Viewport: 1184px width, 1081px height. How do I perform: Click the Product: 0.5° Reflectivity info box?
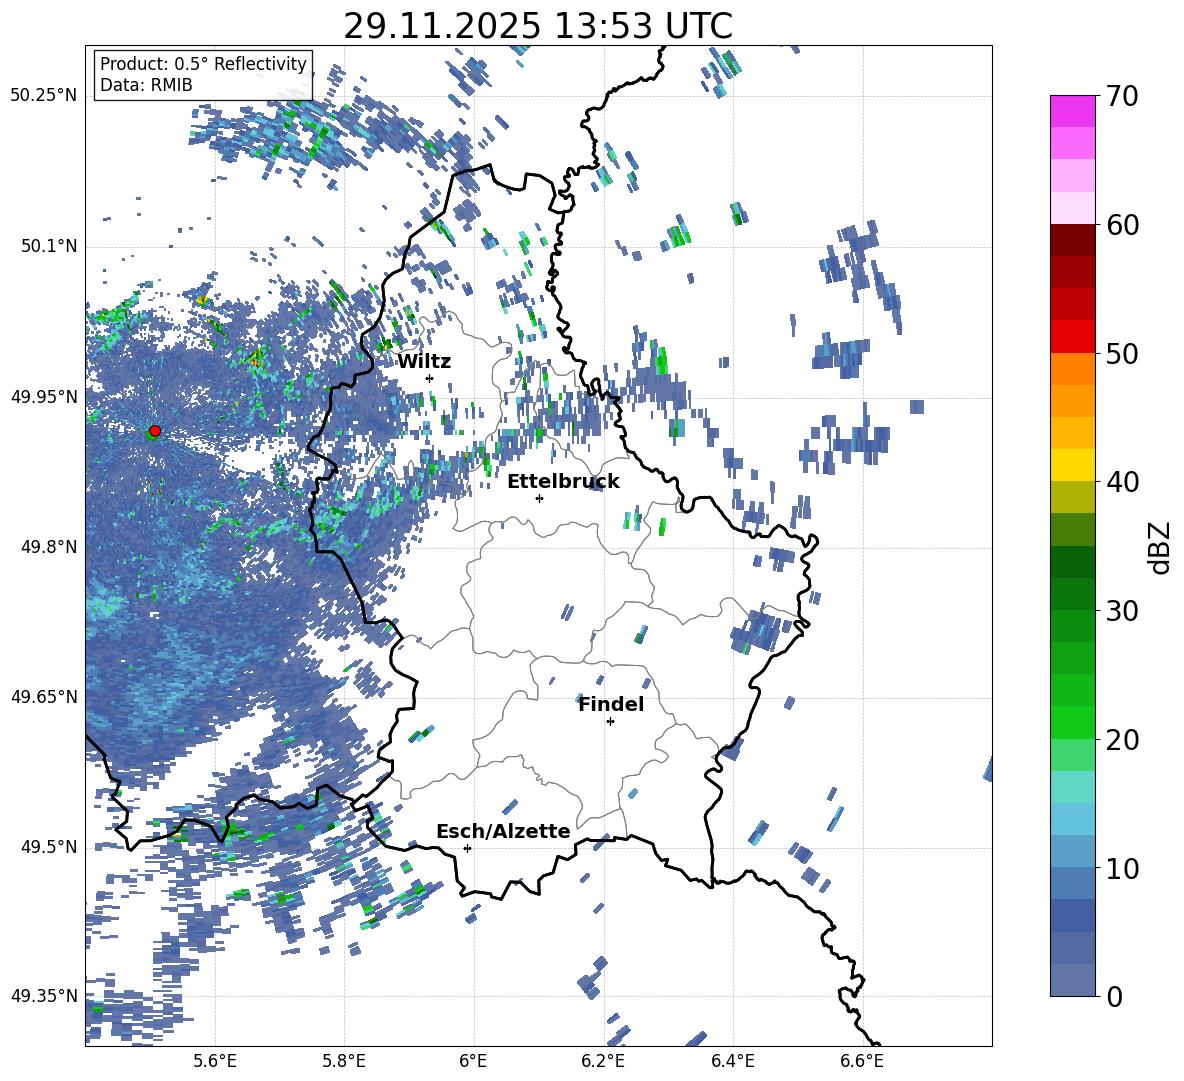pos(203,74)
